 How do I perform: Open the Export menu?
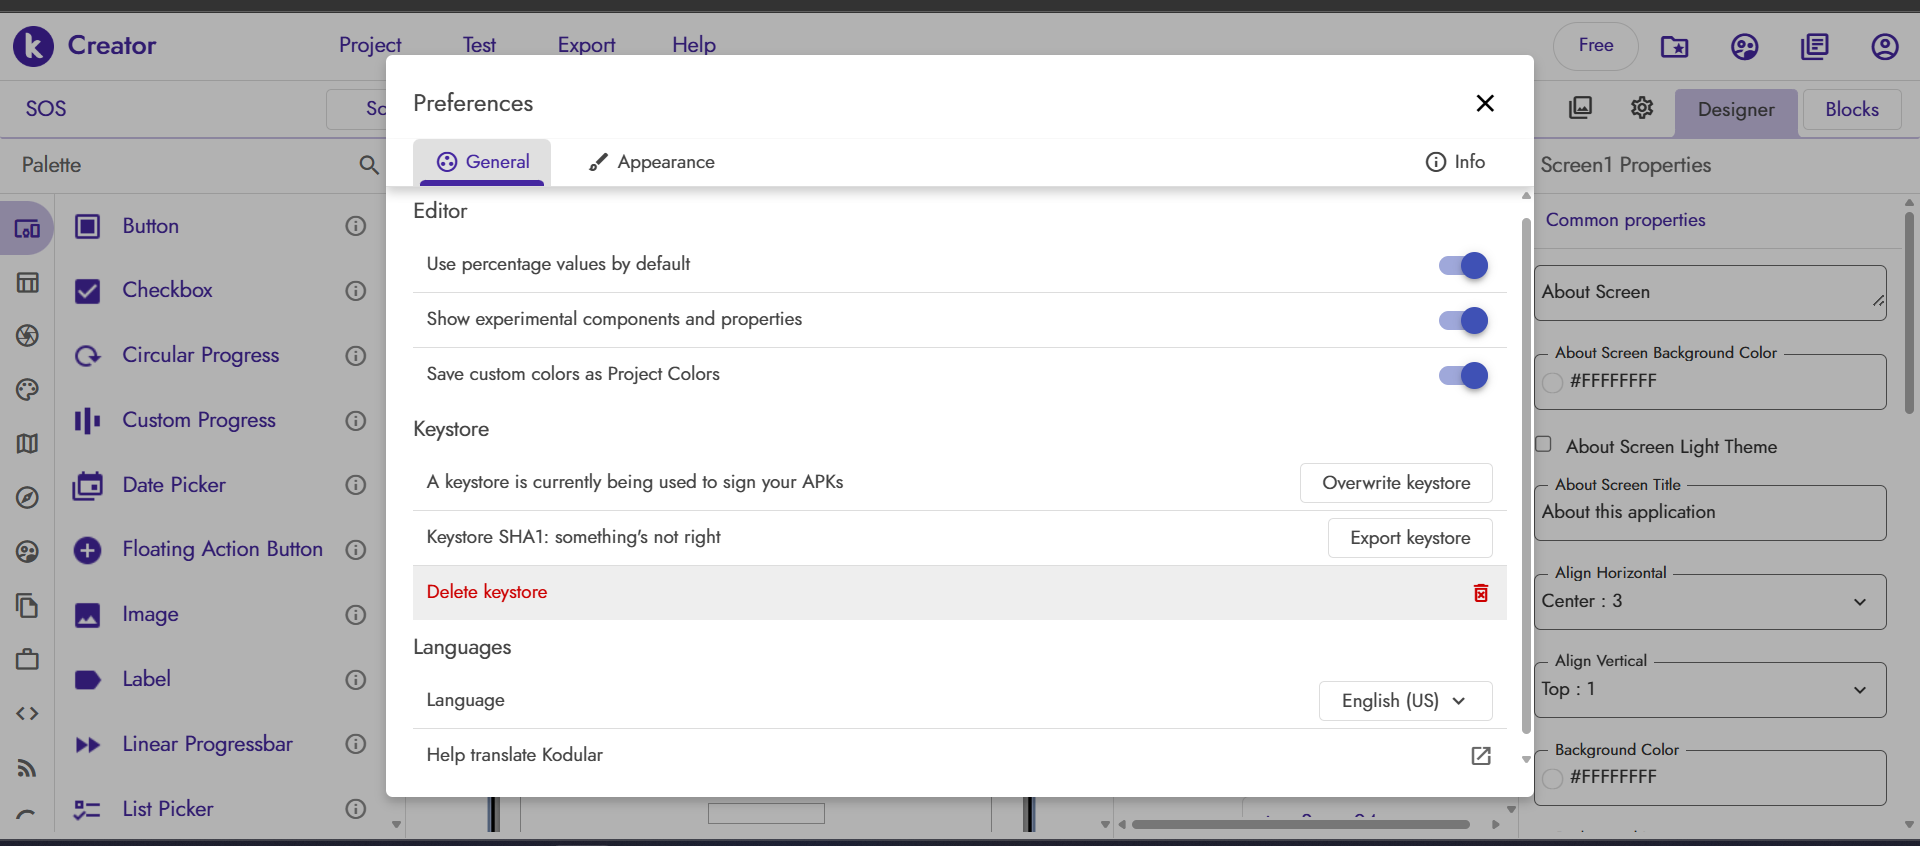[x=586, y=45]
